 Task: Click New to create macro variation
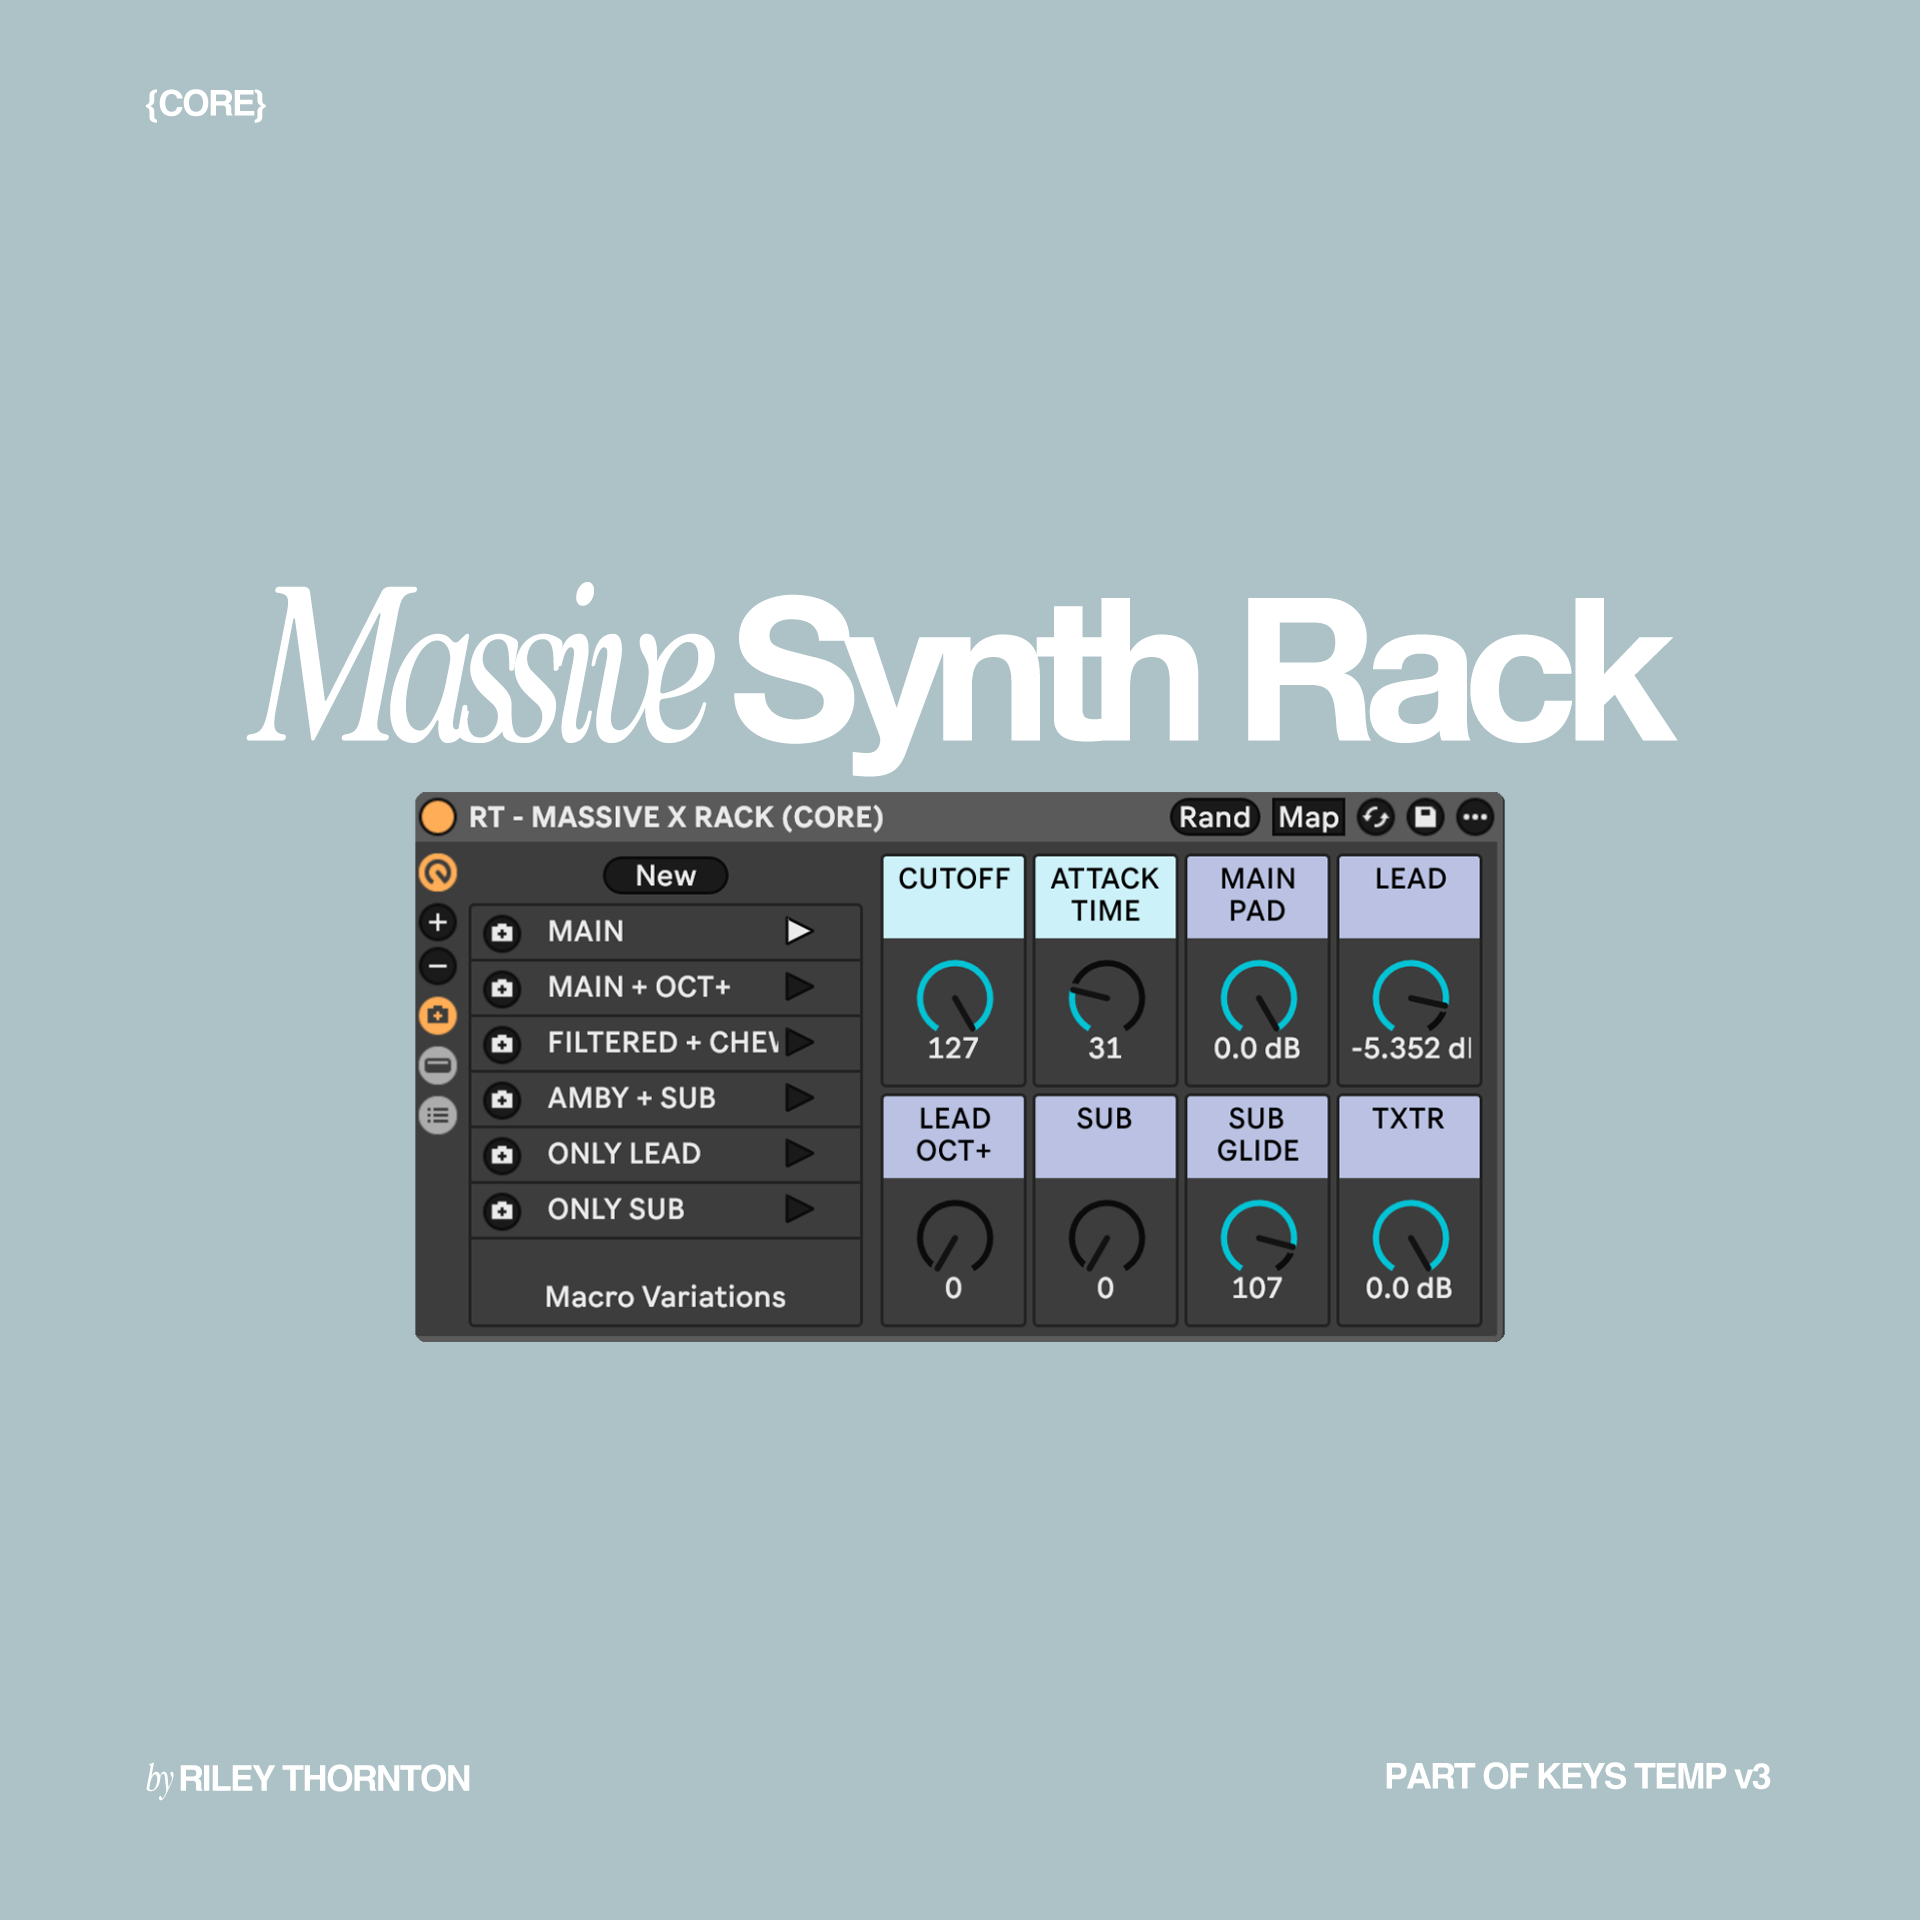coord(666,875)
